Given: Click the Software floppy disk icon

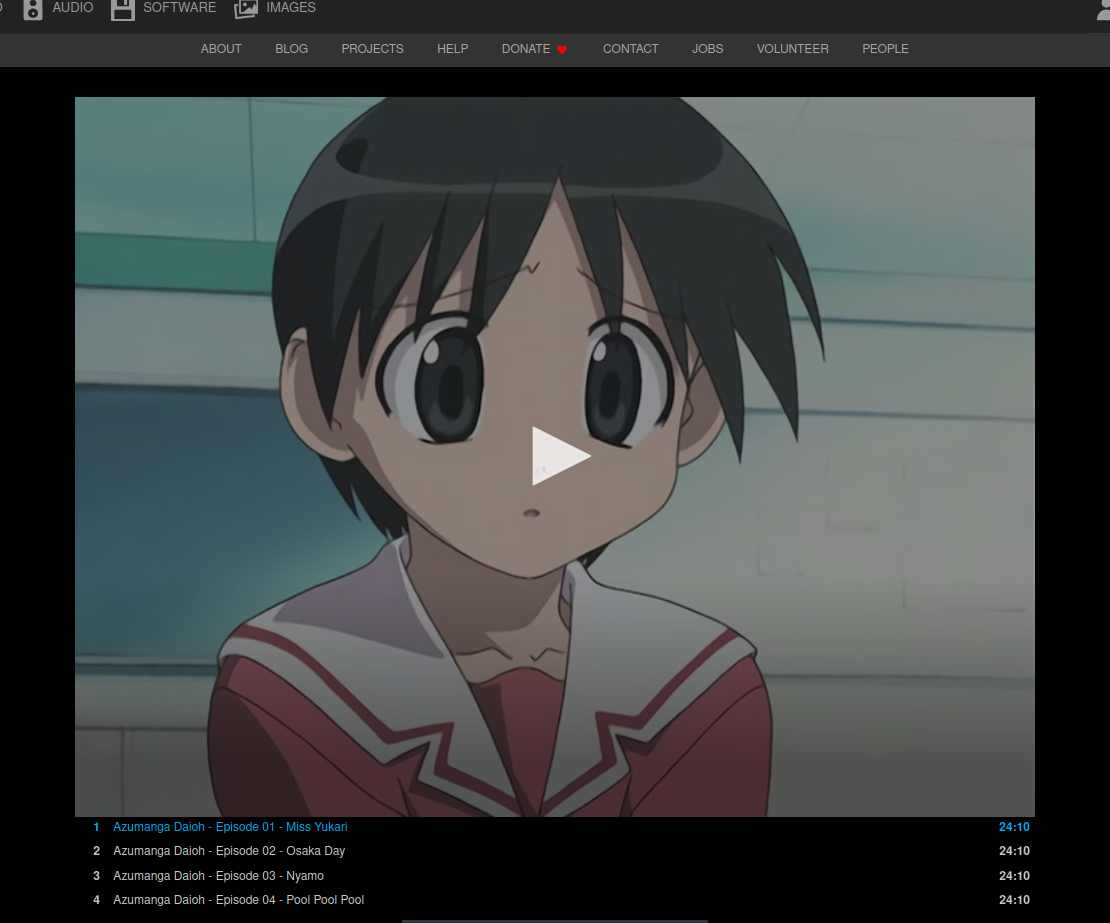Looking at the screenshot, I should (122, 9).
